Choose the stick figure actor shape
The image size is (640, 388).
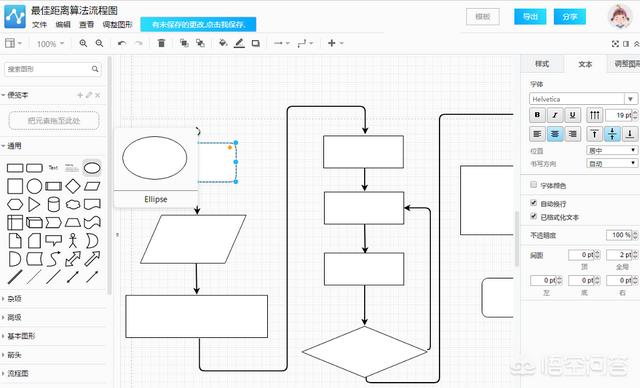[x=73, y=240]
